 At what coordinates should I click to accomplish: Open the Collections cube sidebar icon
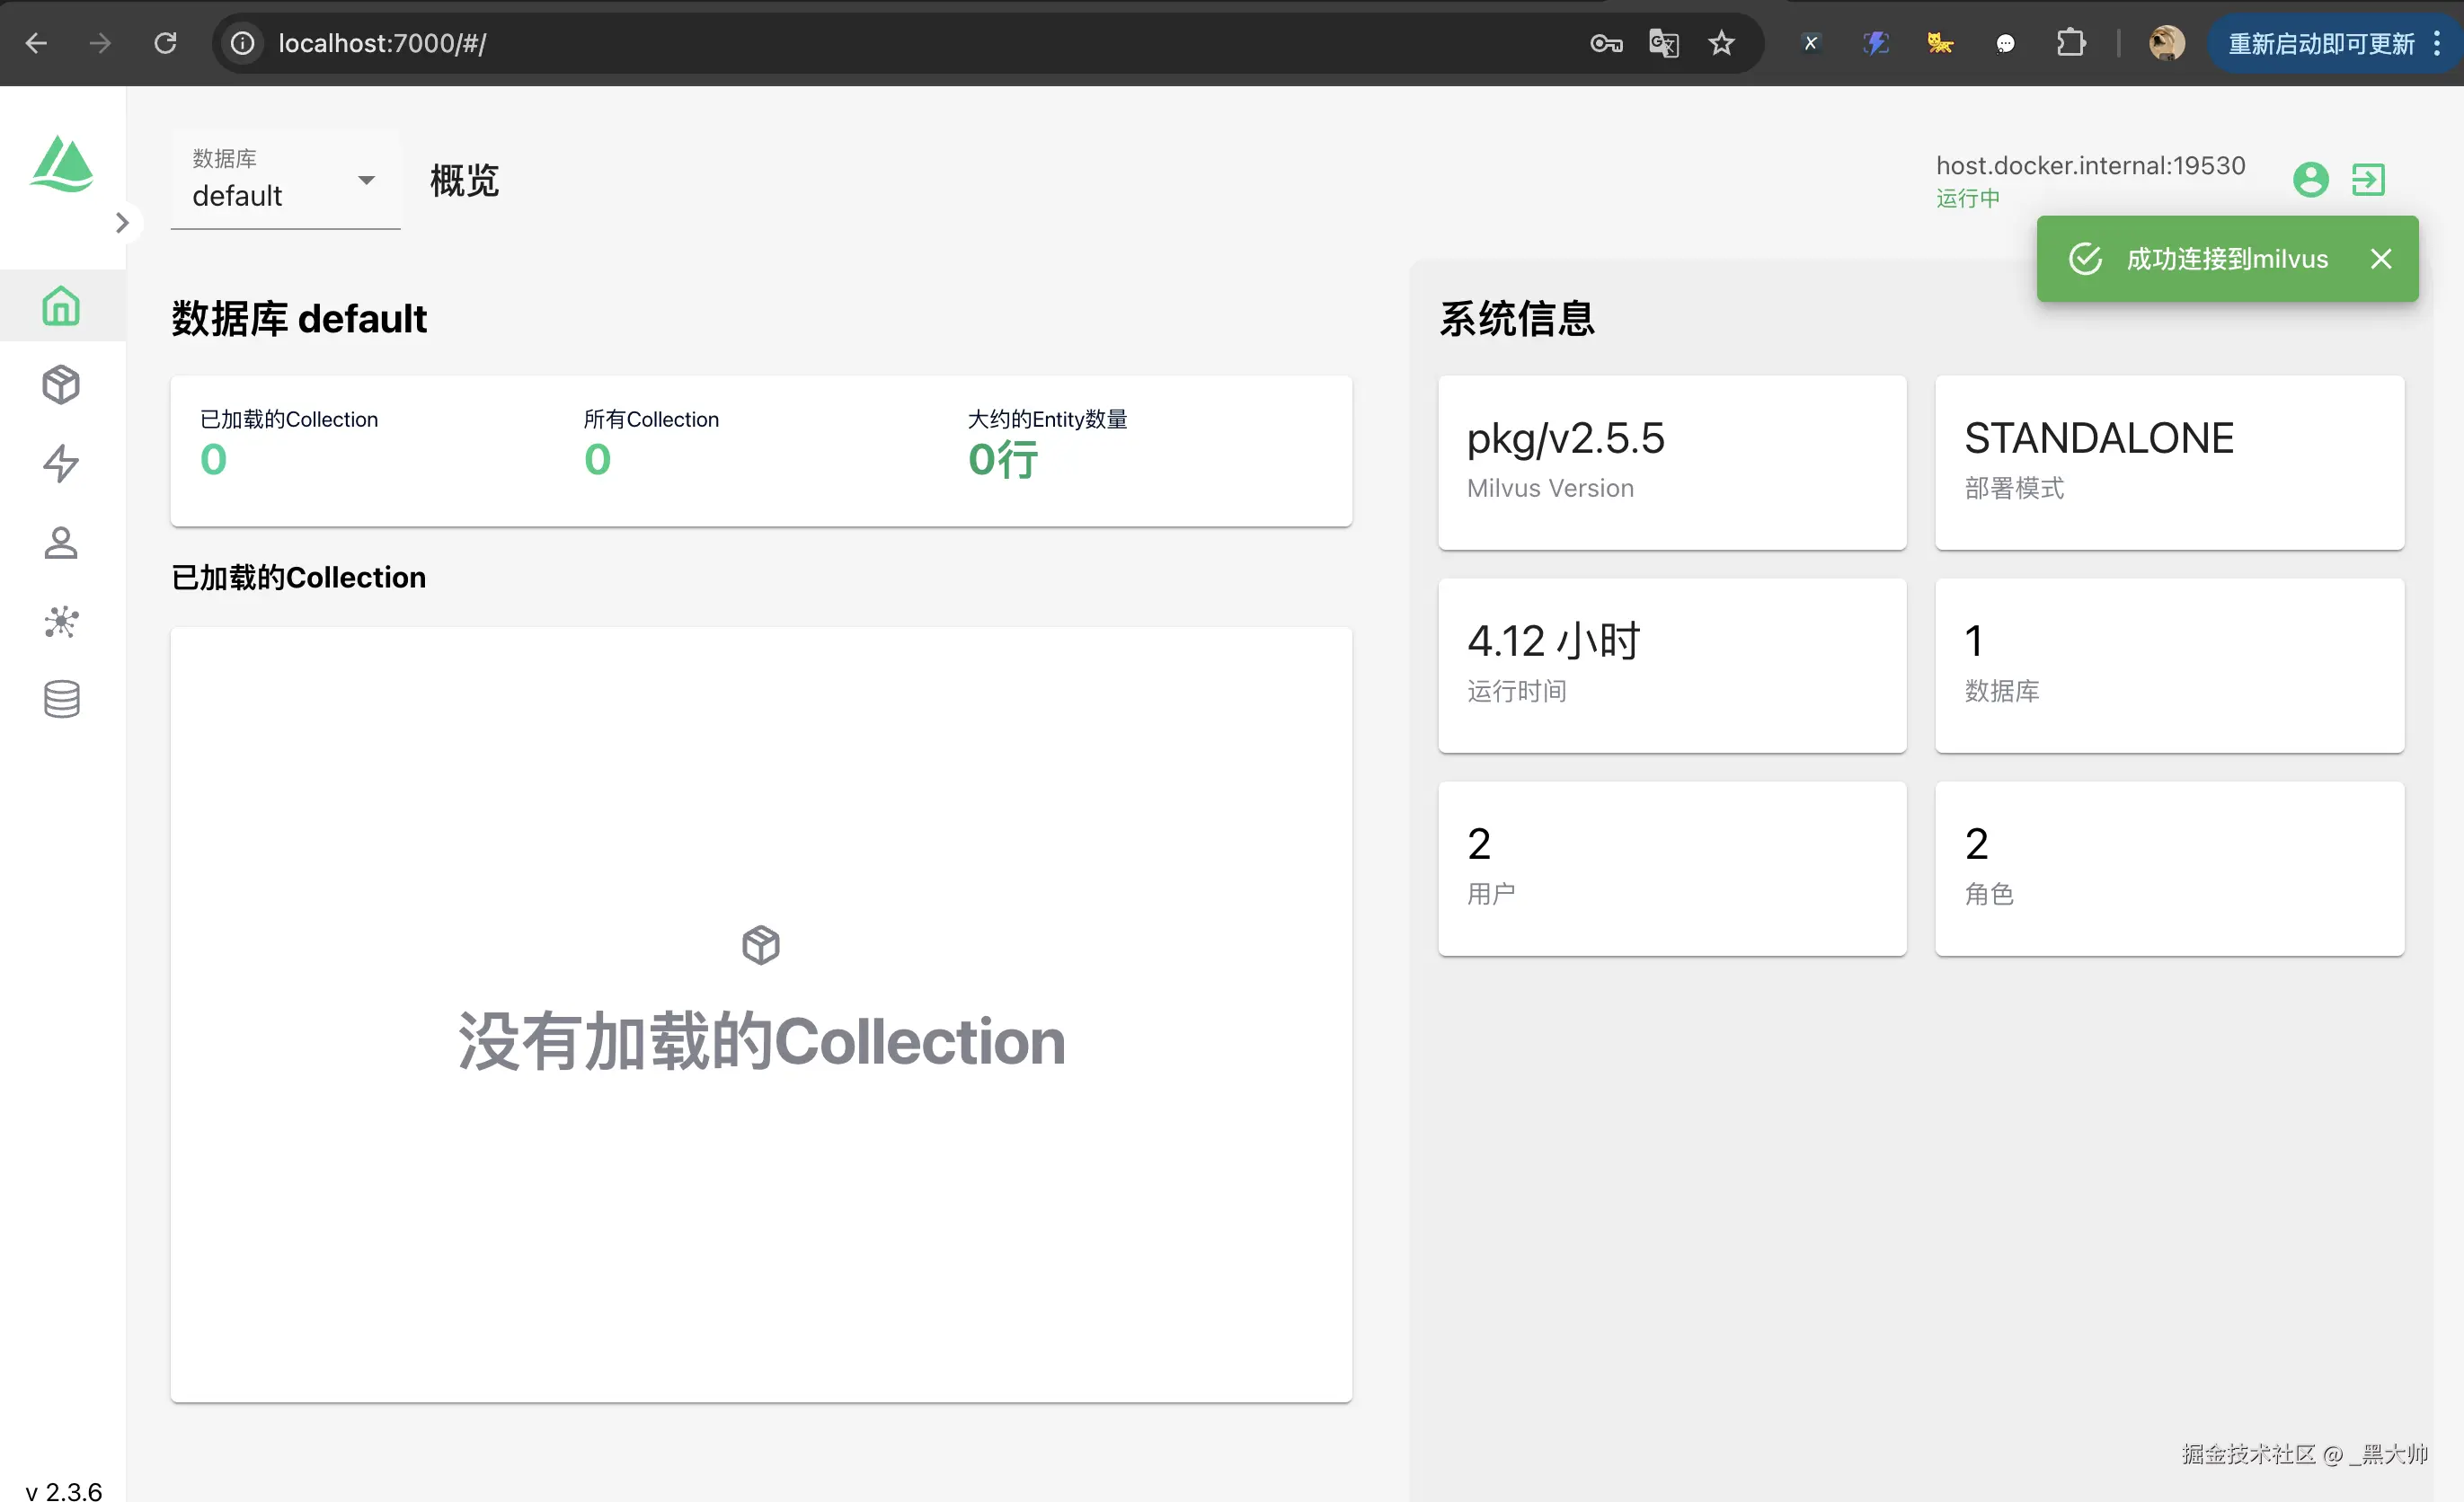61,385
